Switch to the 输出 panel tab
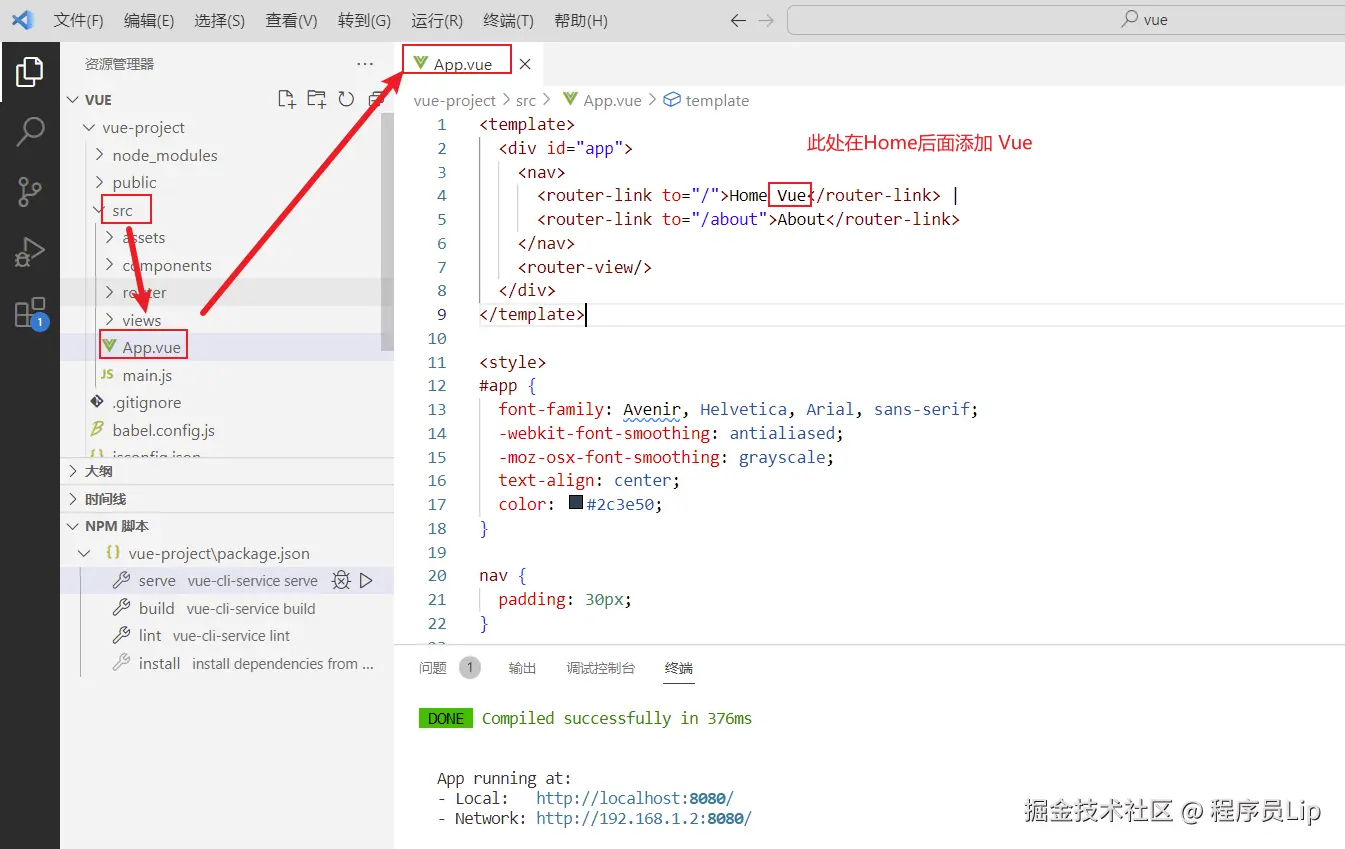This screenshot has width=1345, height=849. tap(522, 668)
